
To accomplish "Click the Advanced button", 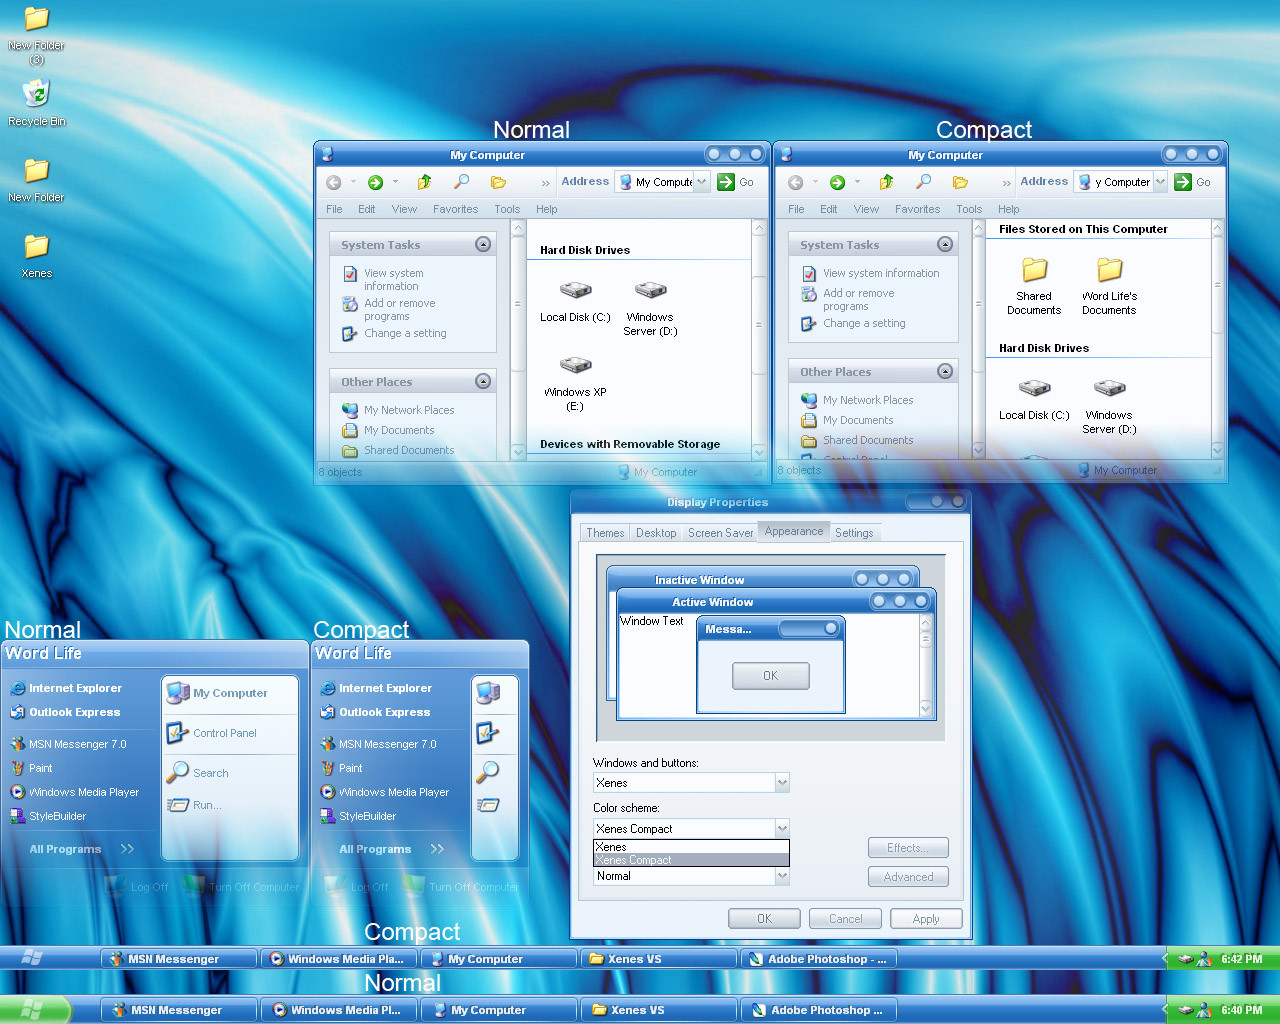I will [908, 877].
